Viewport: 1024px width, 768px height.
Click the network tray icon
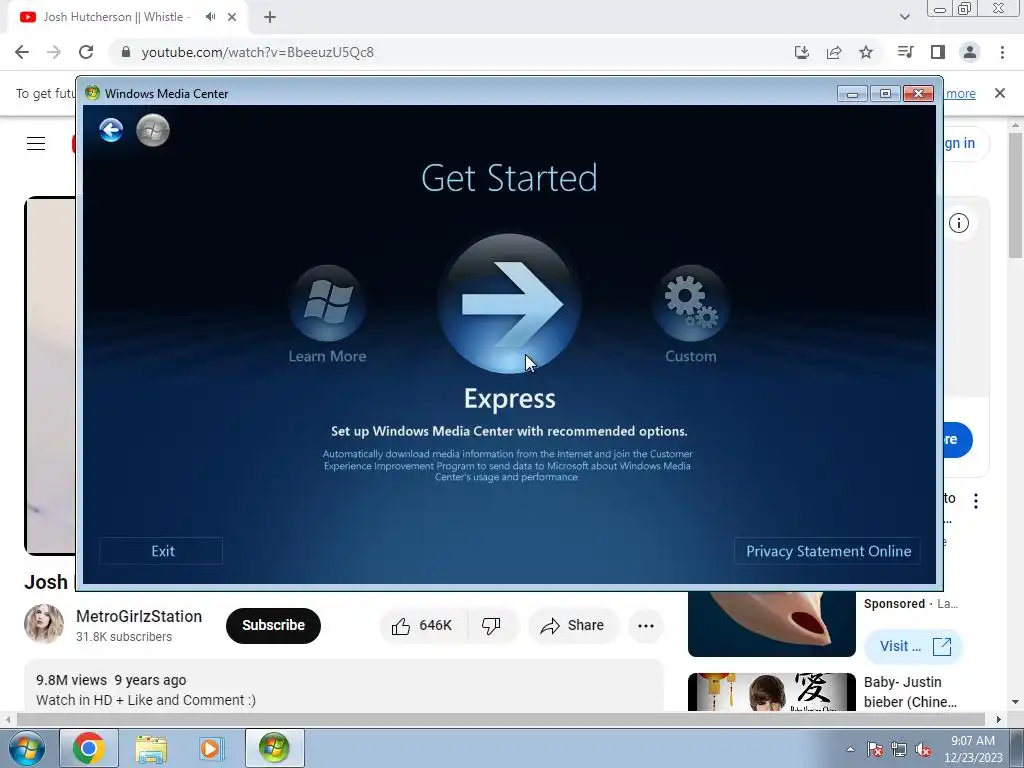pyautogui.click(x=899, y=749)
